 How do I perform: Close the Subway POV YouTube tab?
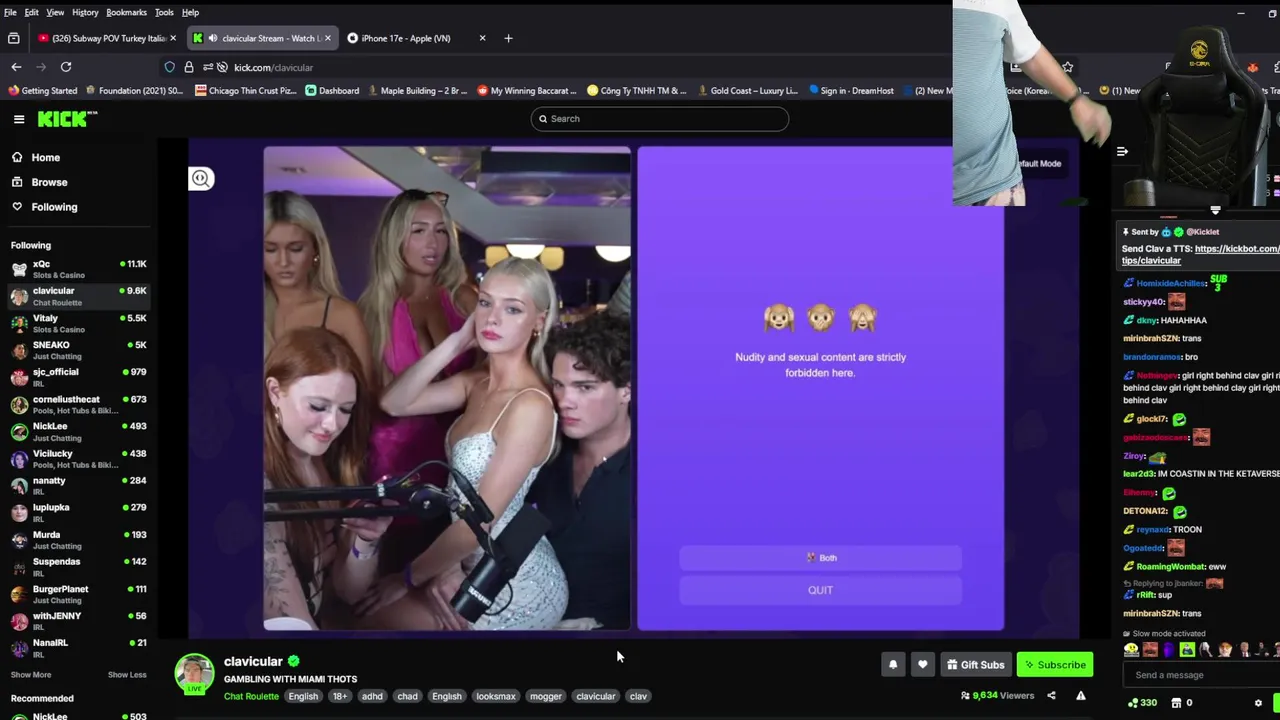pyautogui.click(x=173, y=38)
